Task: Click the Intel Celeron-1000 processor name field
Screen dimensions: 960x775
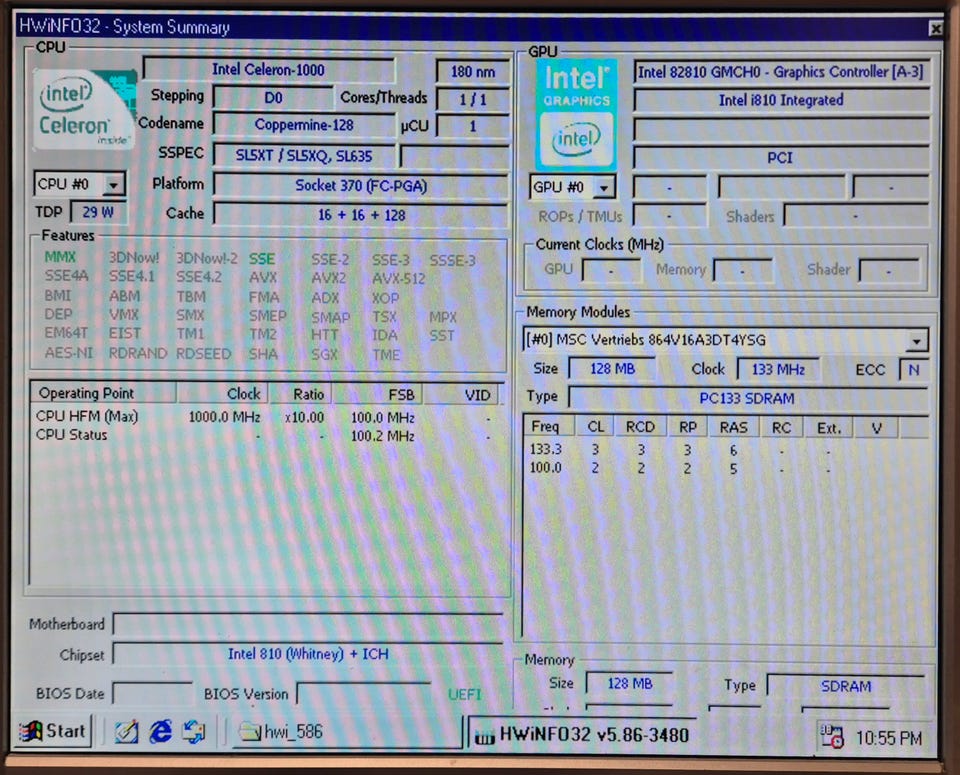Action: click(x=269, y=70)
